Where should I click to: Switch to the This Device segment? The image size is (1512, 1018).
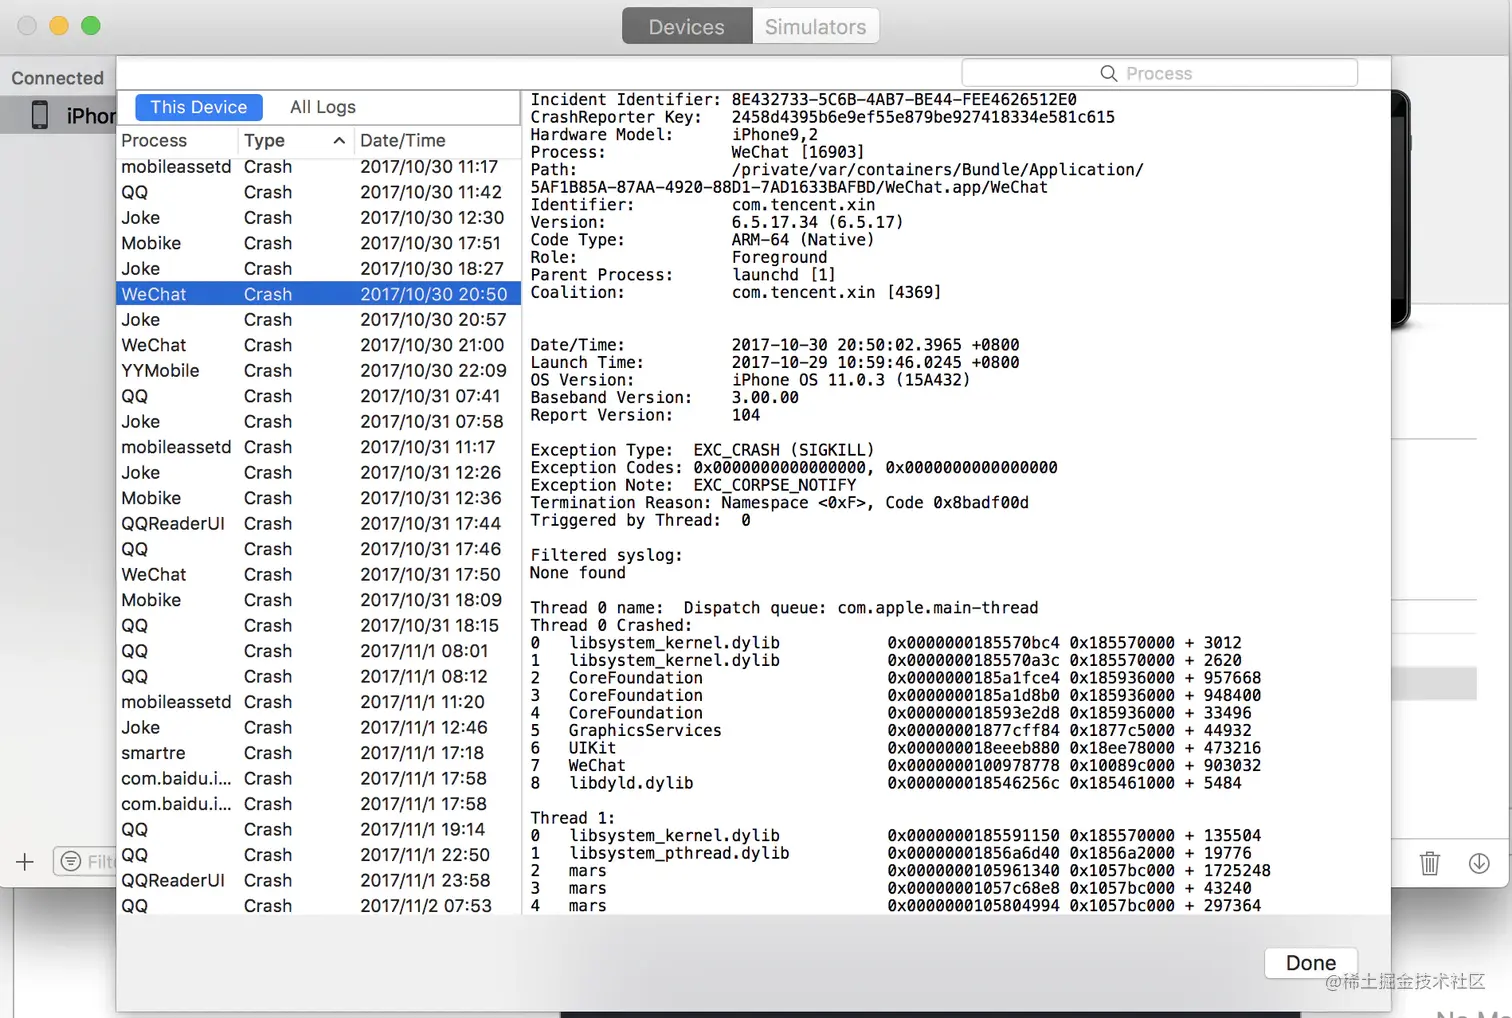[198, 107]
